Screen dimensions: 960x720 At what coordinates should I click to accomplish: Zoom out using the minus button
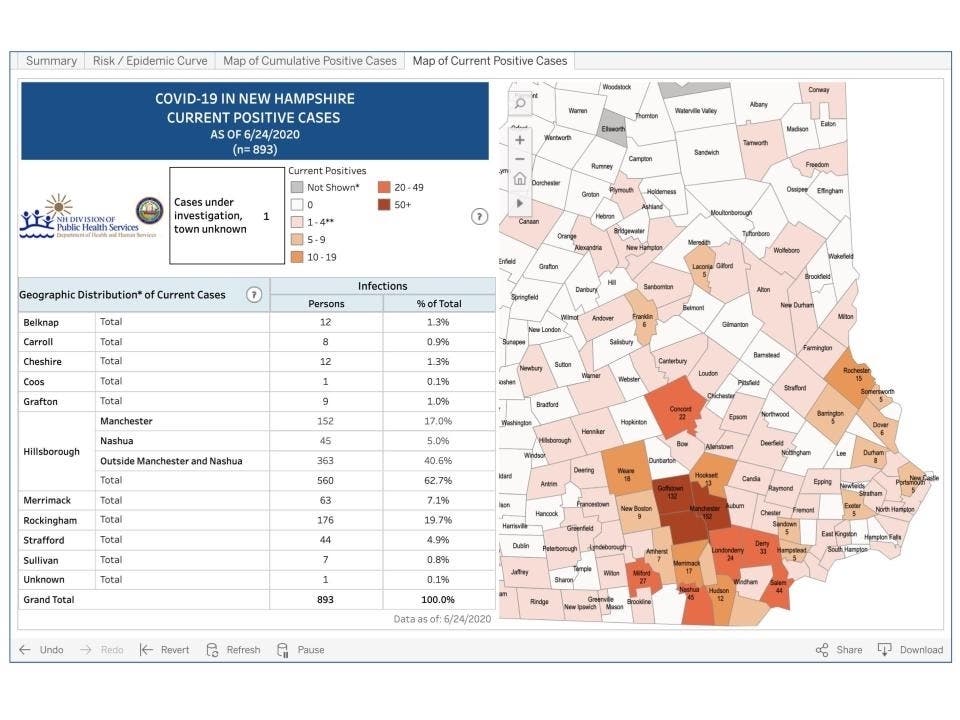pos(520,159)
